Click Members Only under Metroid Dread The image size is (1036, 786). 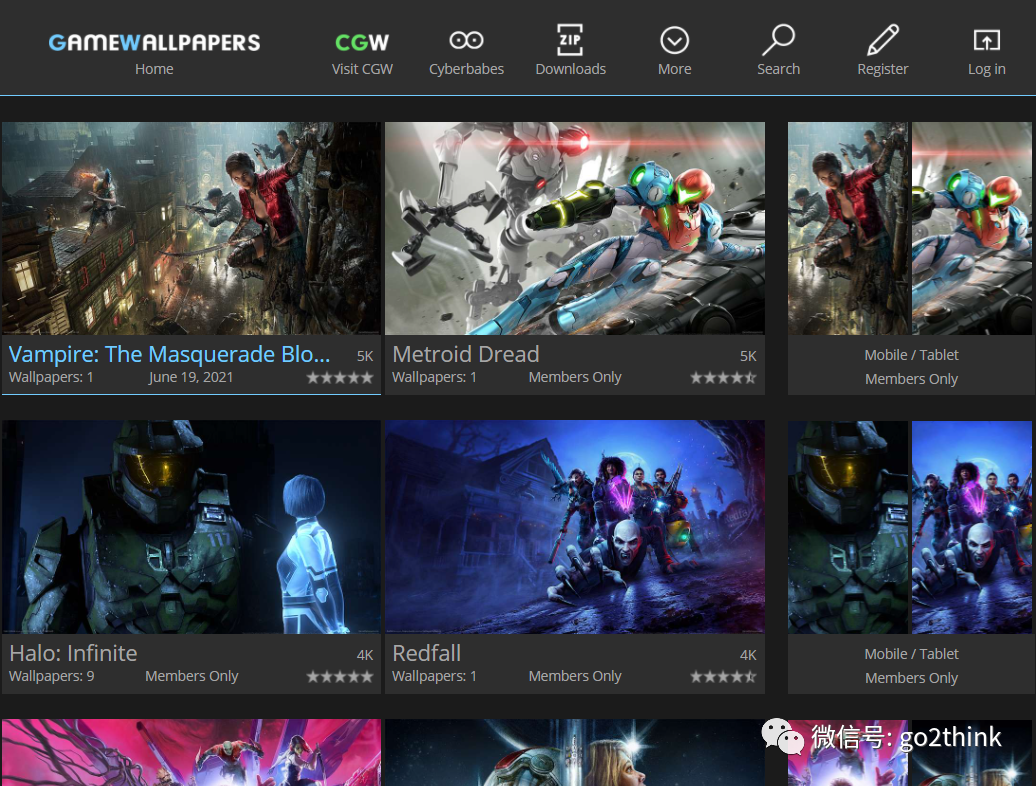click(x=575, y=377)
